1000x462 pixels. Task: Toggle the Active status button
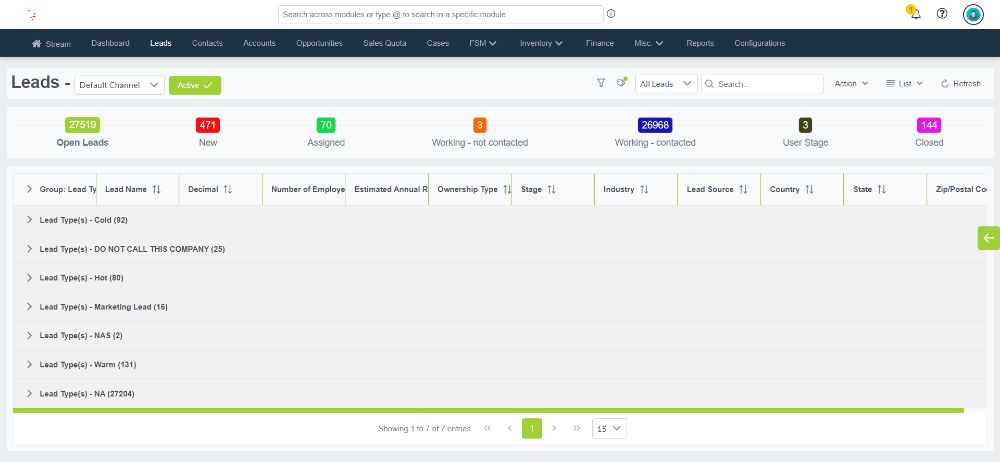[x=195, y=85]
